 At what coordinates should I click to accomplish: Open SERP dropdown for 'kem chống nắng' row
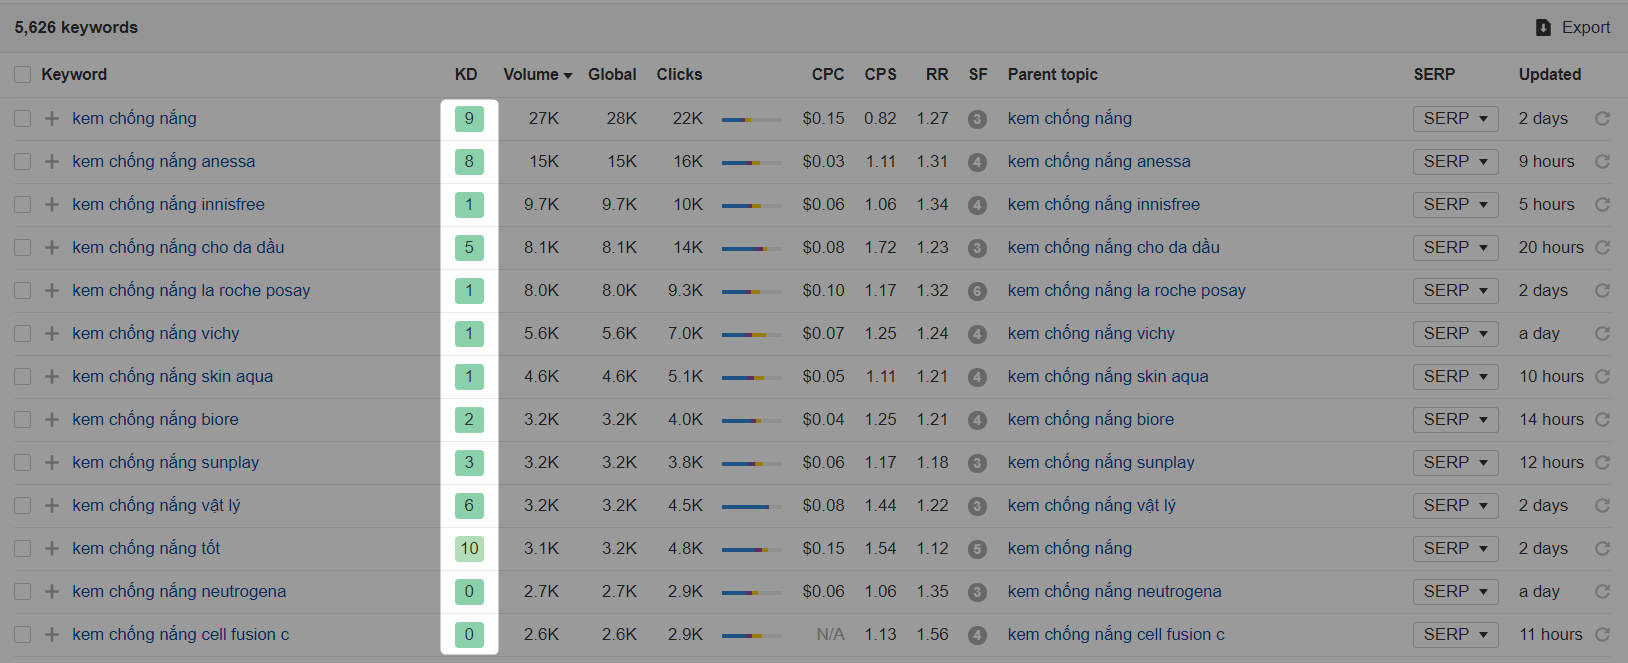(x=1455, y=118)
